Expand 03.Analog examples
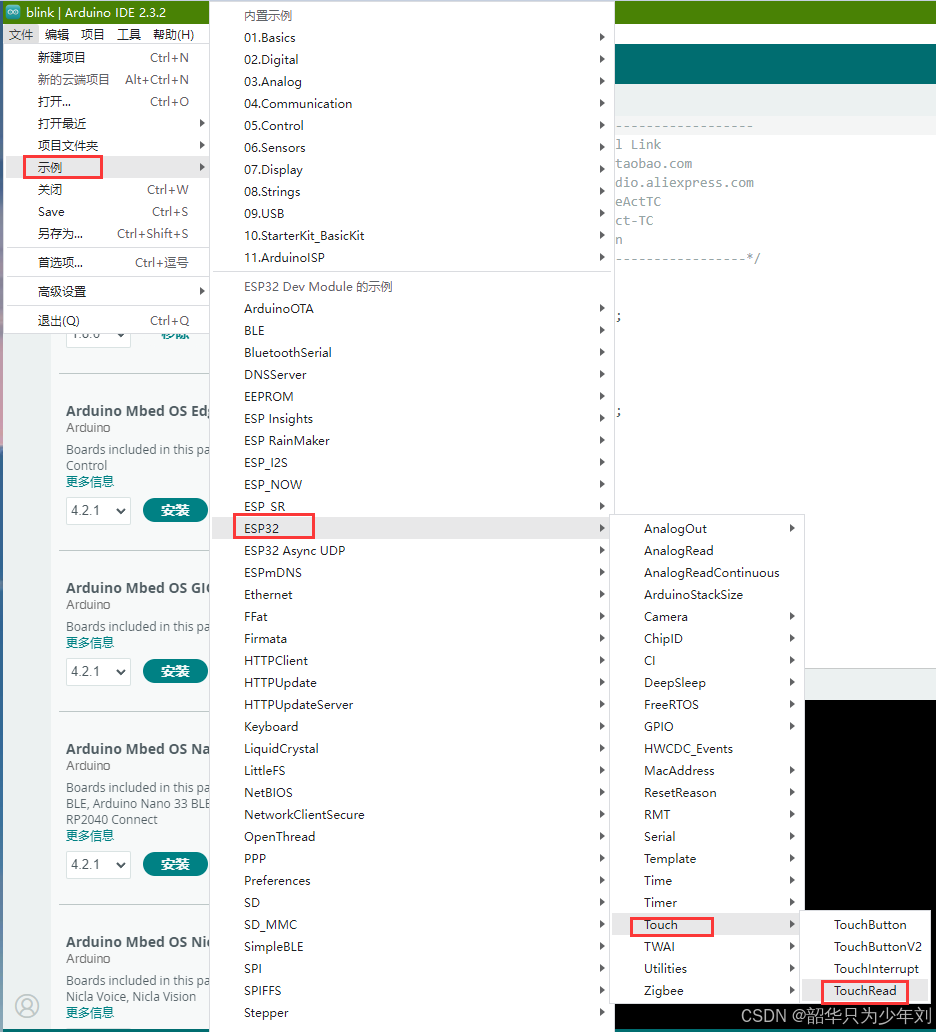 tap(413, 82)
